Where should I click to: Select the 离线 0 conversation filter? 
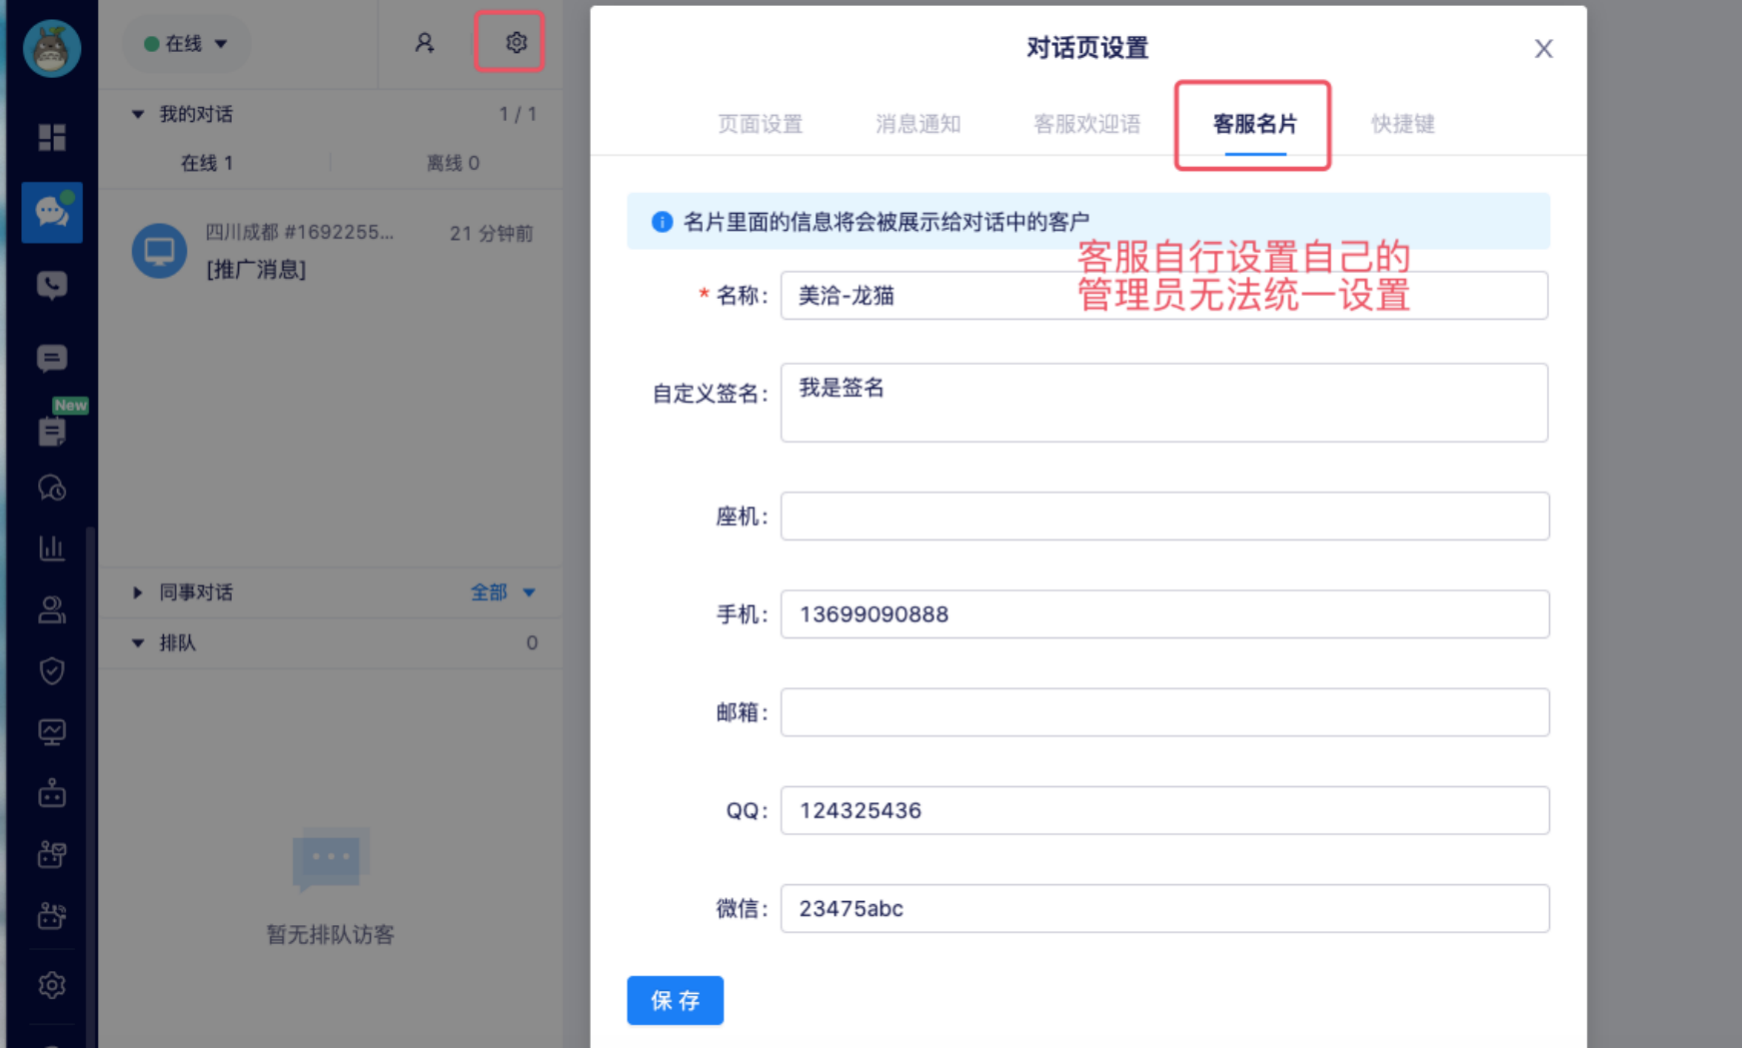pyautogui.click(x=453, y=163)
